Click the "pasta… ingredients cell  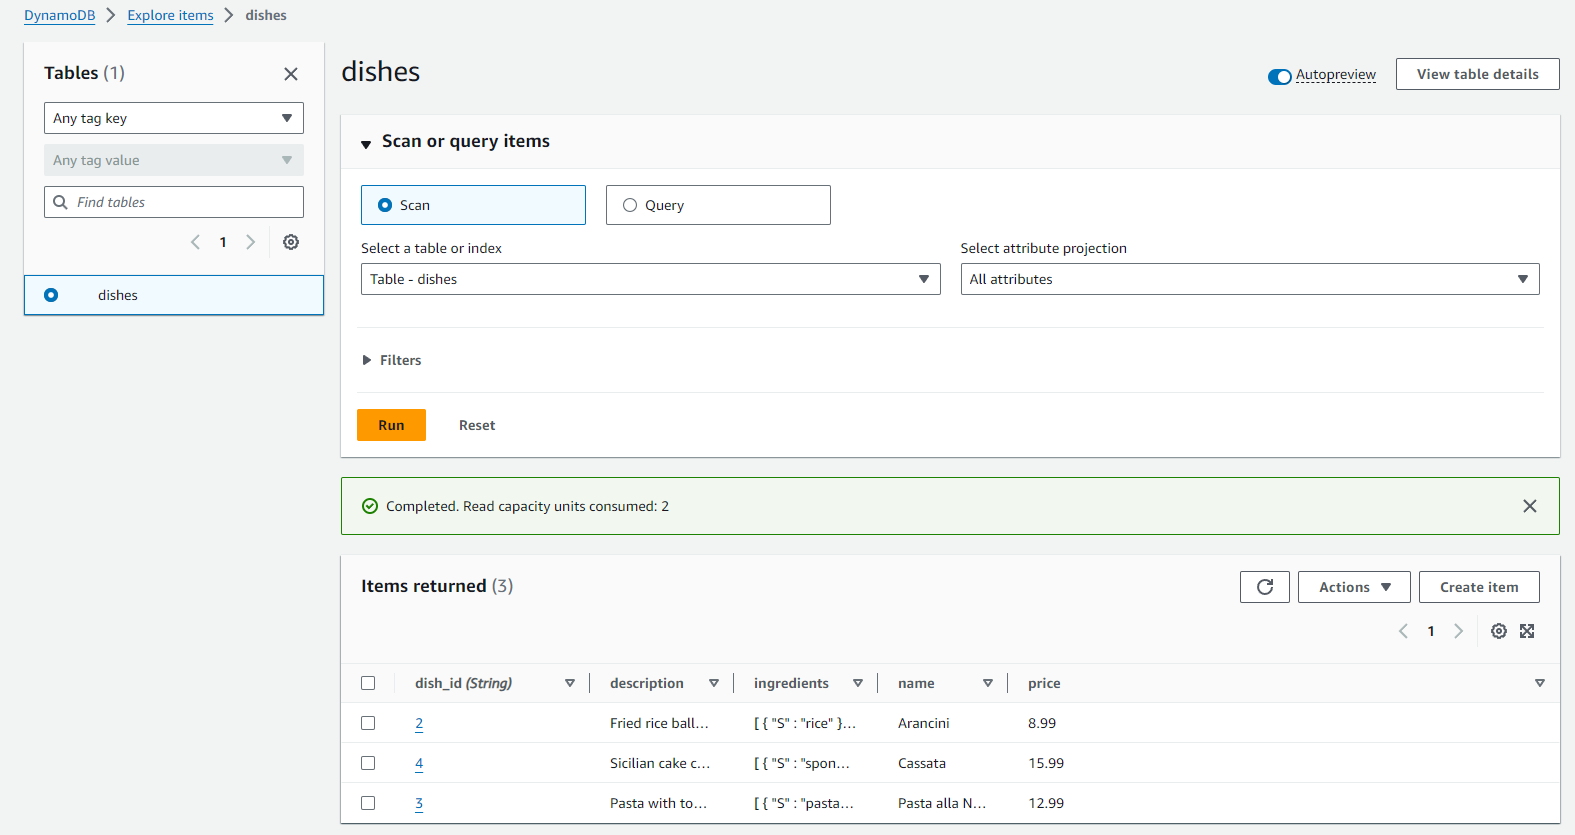tap(804, 803)
